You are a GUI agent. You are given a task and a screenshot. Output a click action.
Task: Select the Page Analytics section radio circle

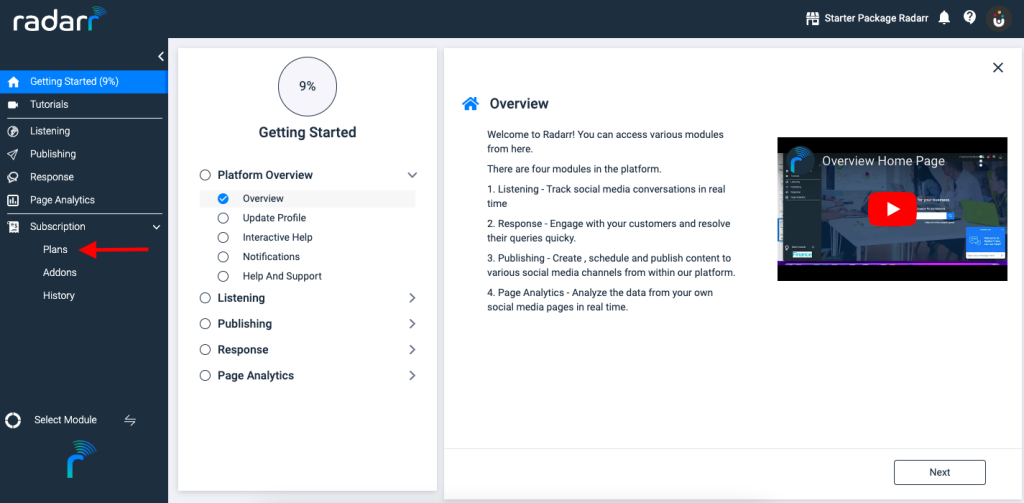click(x=205, y=376)
